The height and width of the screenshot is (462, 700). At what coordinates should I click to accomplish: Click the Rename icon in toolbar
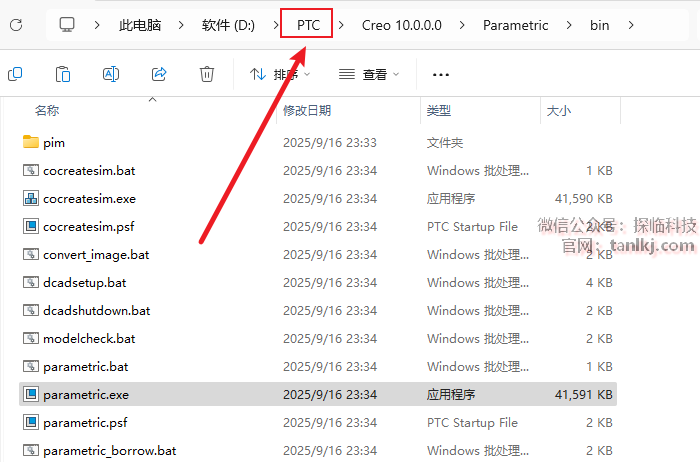pyautogui.click(x=111, y=74)
